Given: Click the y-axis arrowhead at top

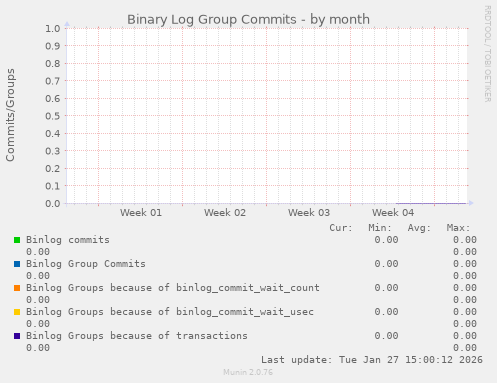Looking at the screenshot, I should 67,24.
